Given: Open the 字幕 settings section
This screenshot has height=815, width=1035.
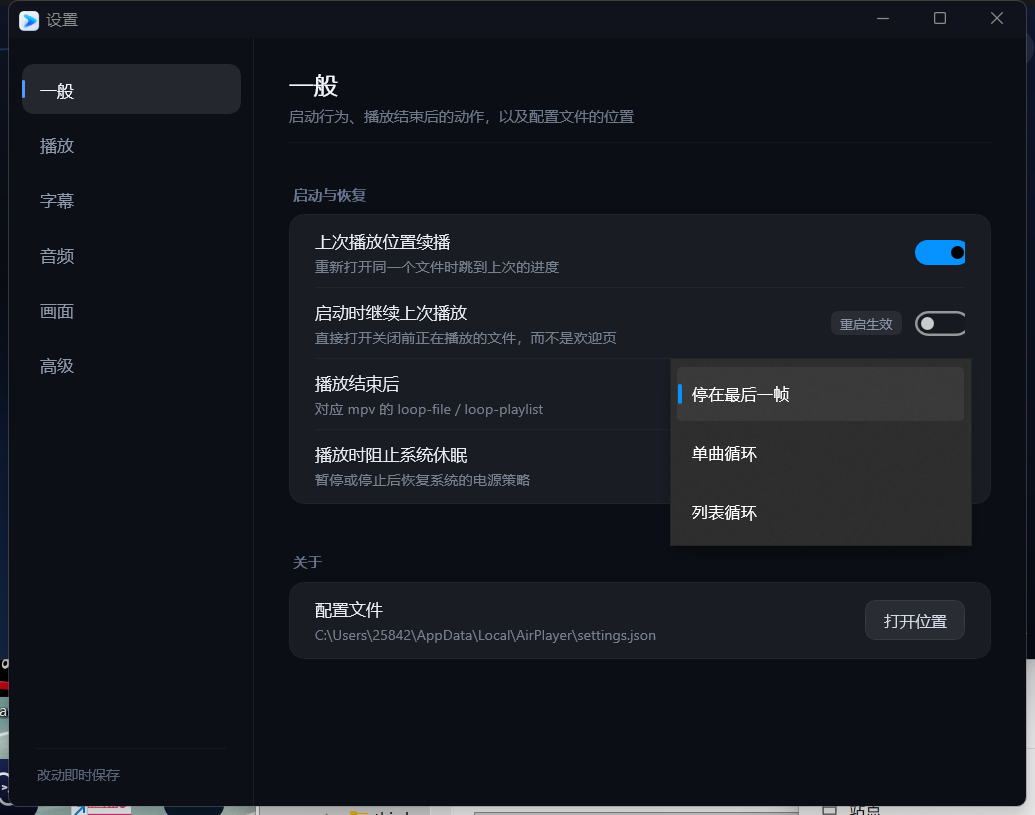Looking at the screenshot, I should coord(131,201).
